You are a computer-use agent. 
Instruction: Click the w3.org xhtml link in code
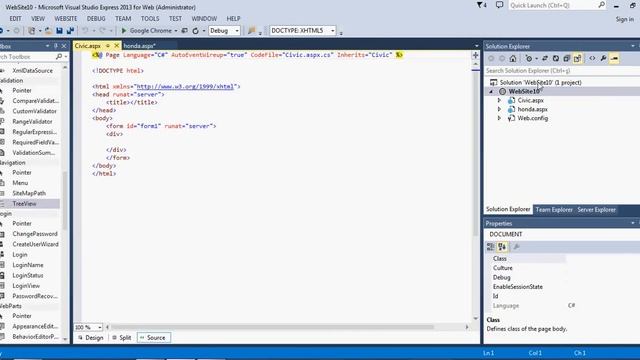(x=186, y=87)
